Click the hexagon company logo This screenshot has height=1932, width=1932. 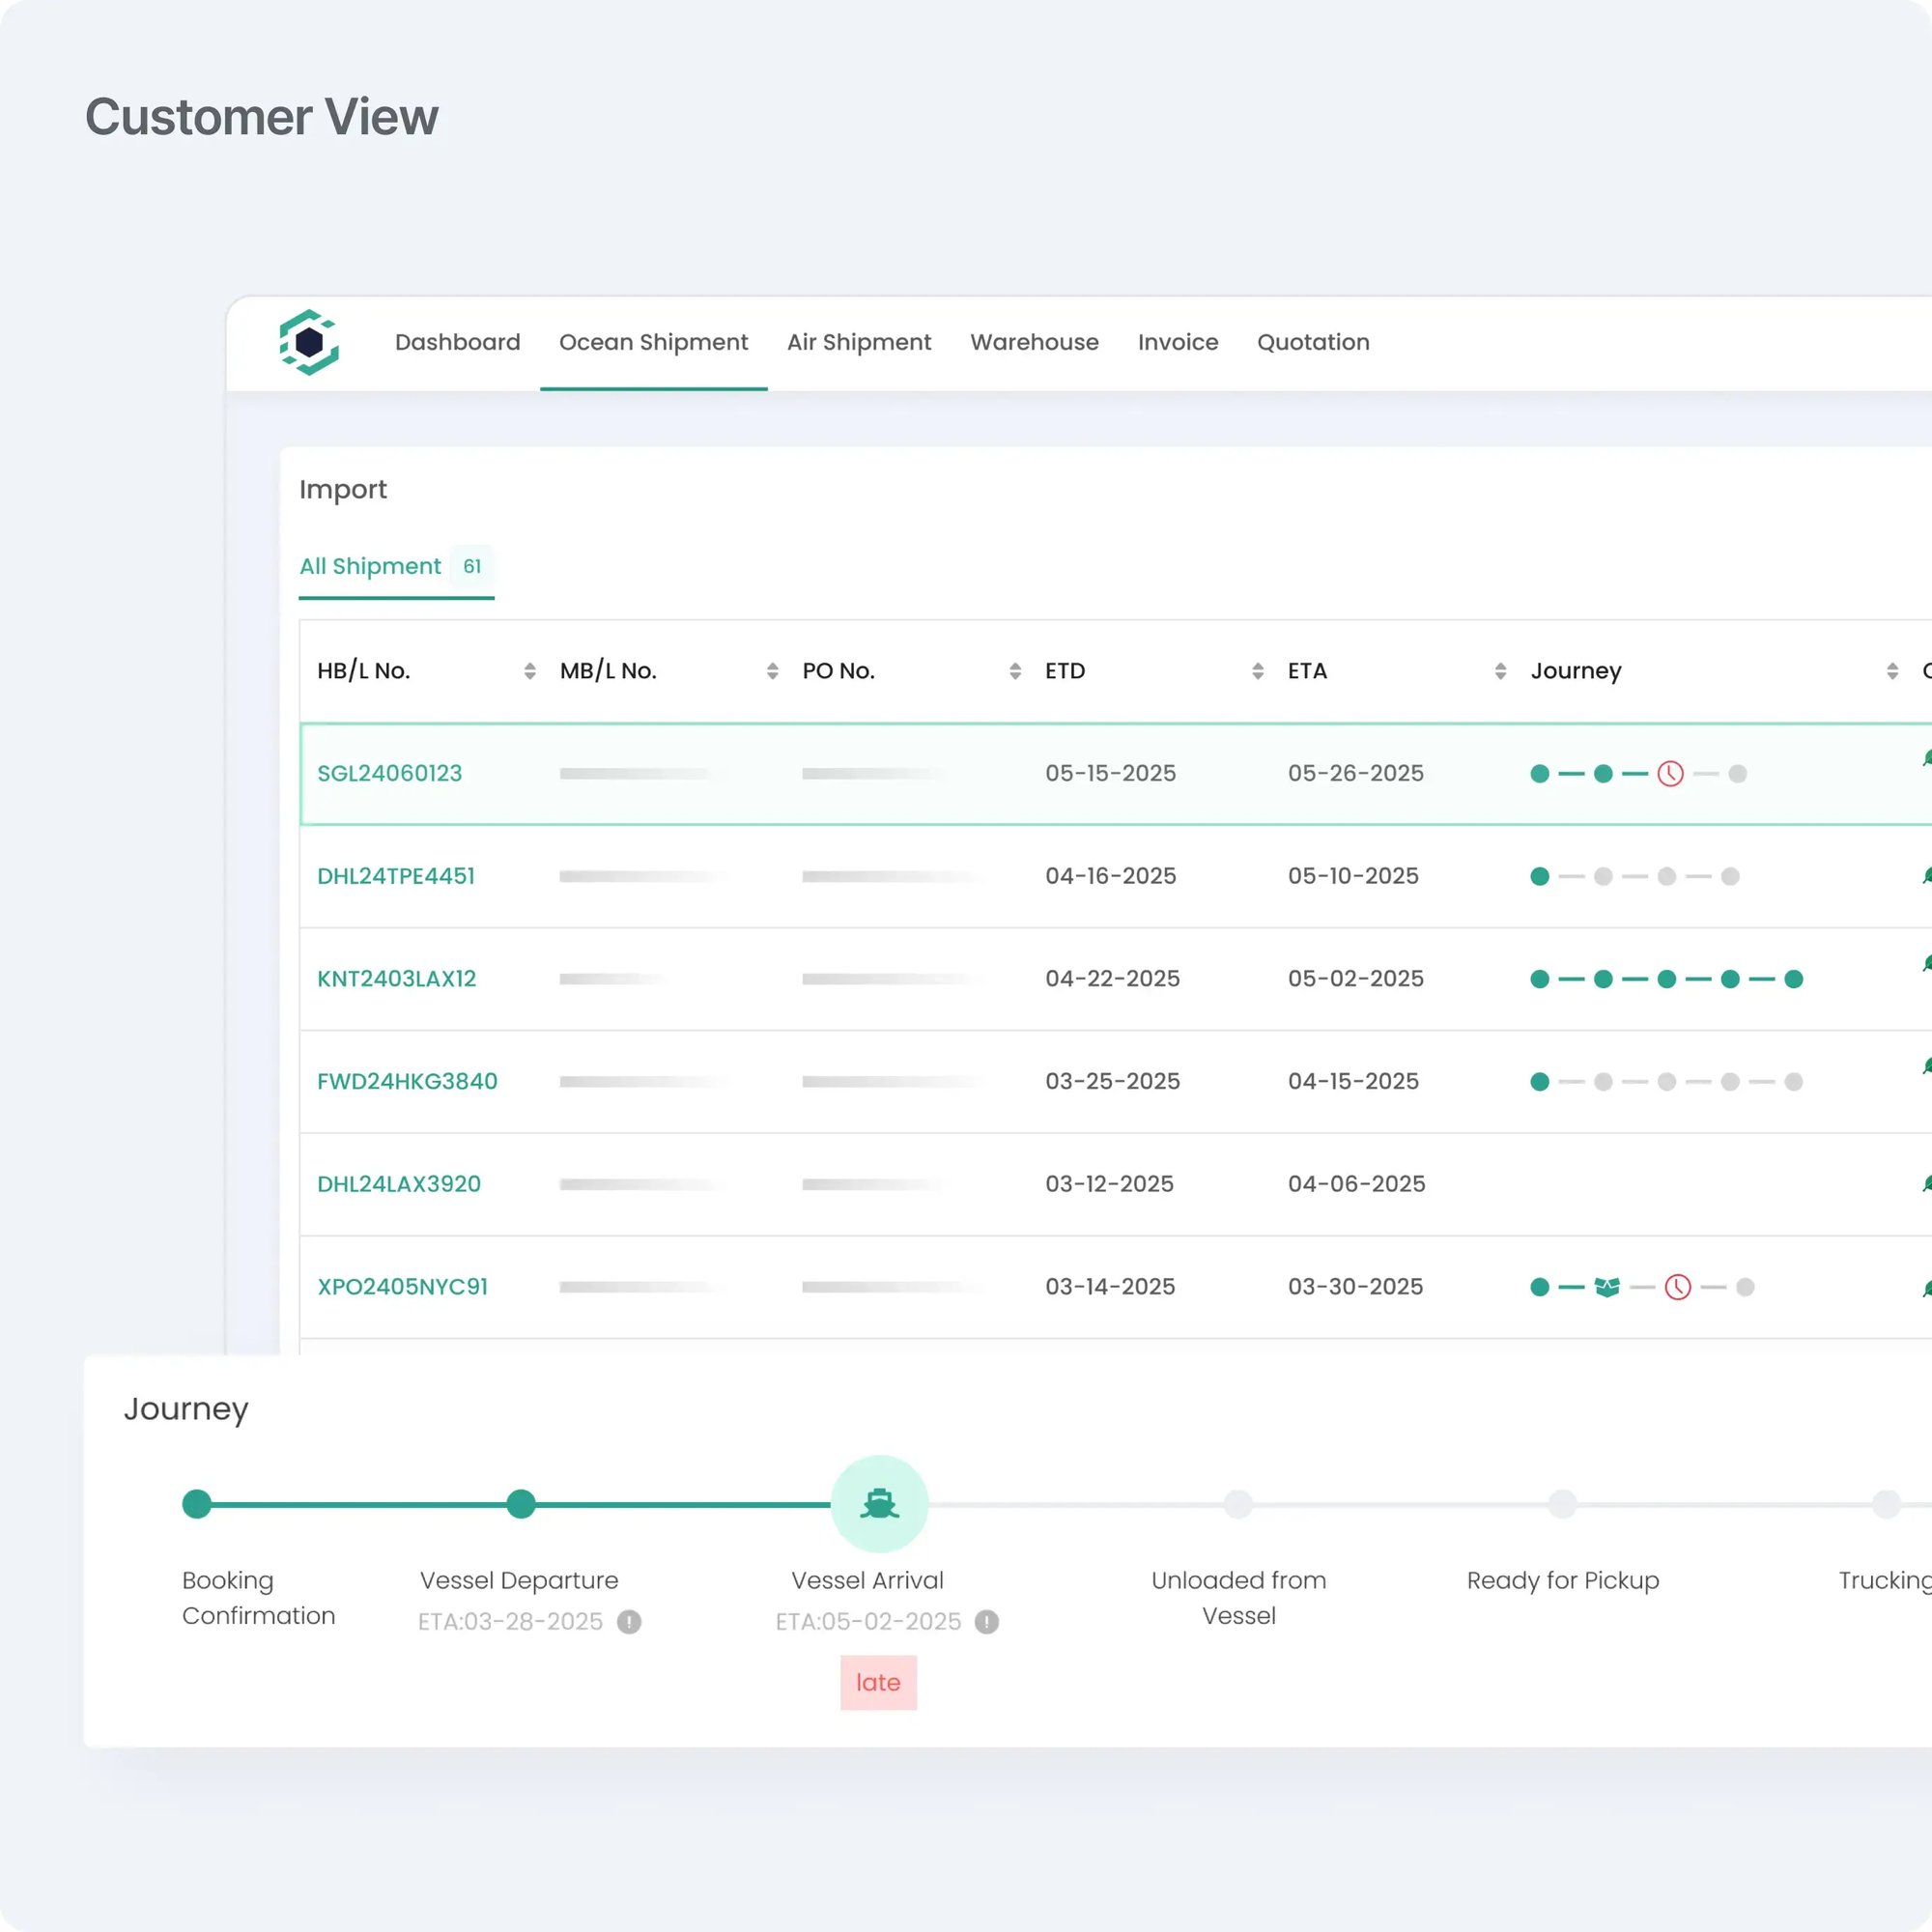coord(309,342)
